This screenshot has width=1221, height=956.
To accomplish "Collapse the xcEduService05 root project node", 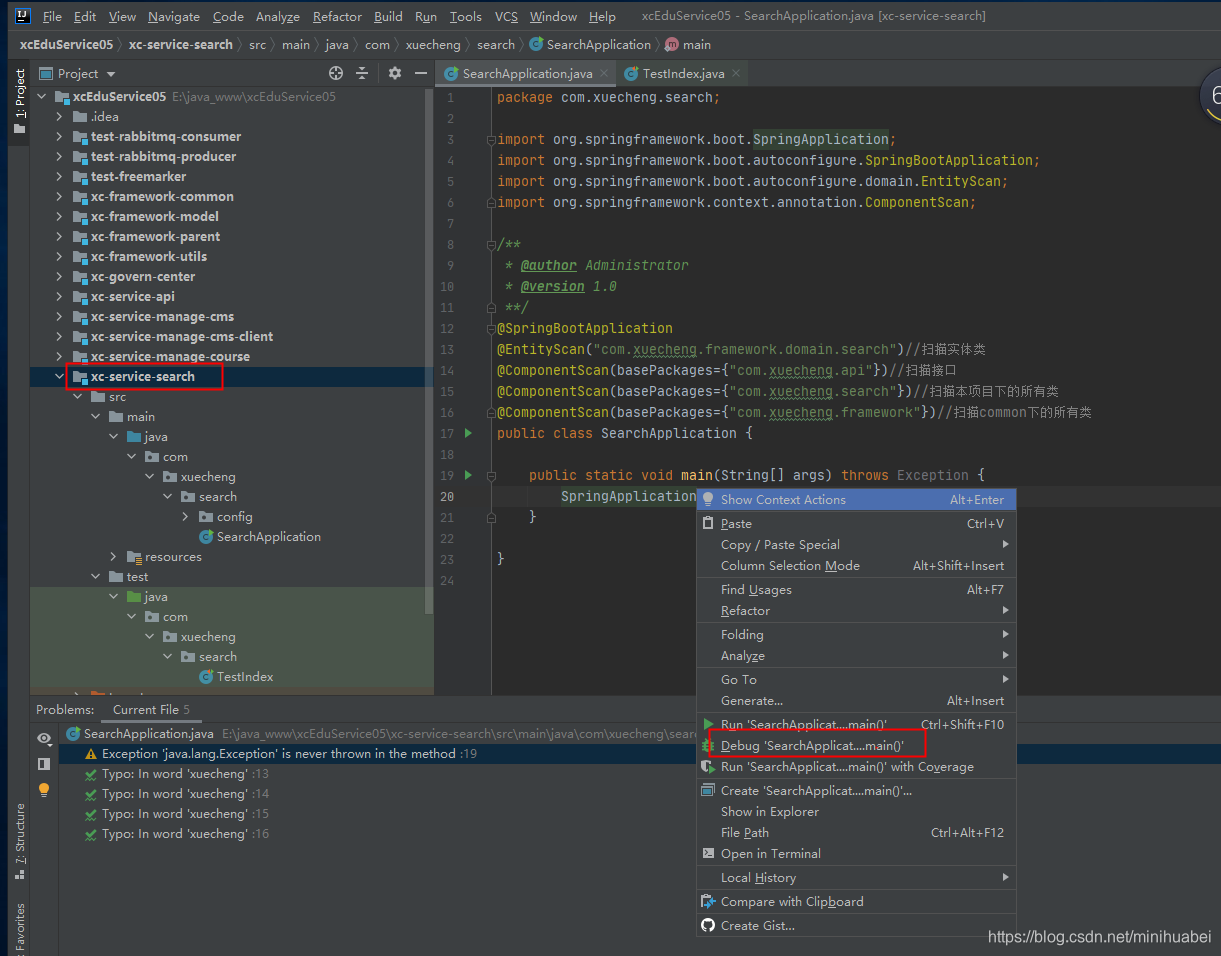I will pos(42,96).
